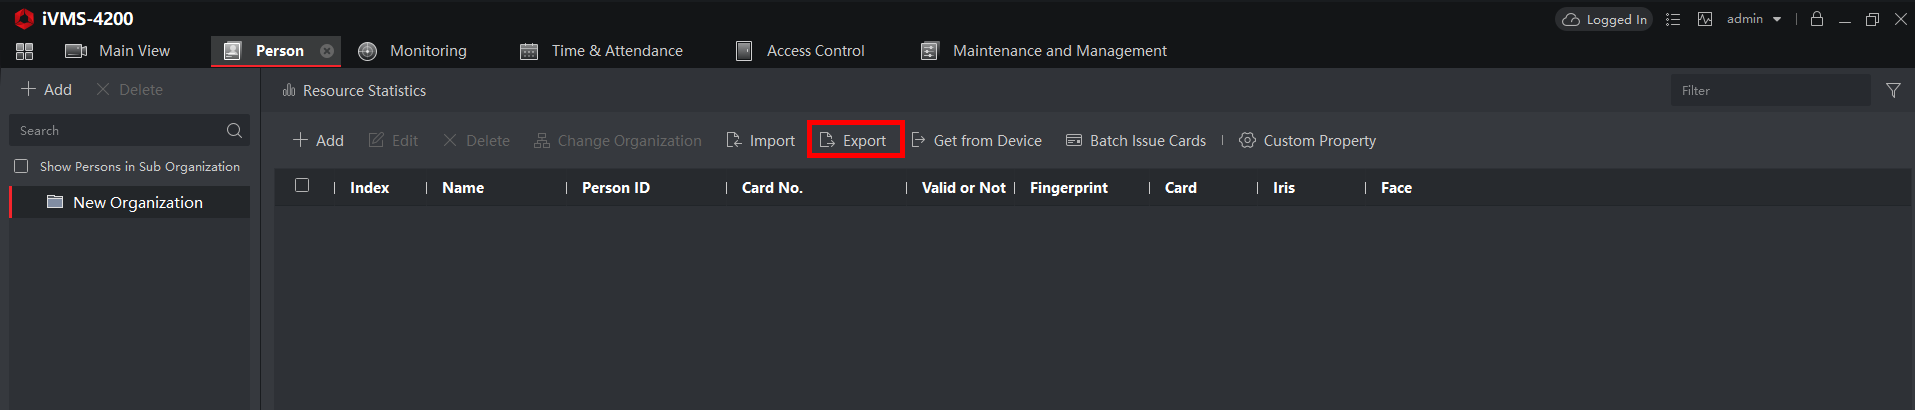1915x410 pixels.
Task: Click the Logged In cloud status
Action: (x=1604, y=19)
